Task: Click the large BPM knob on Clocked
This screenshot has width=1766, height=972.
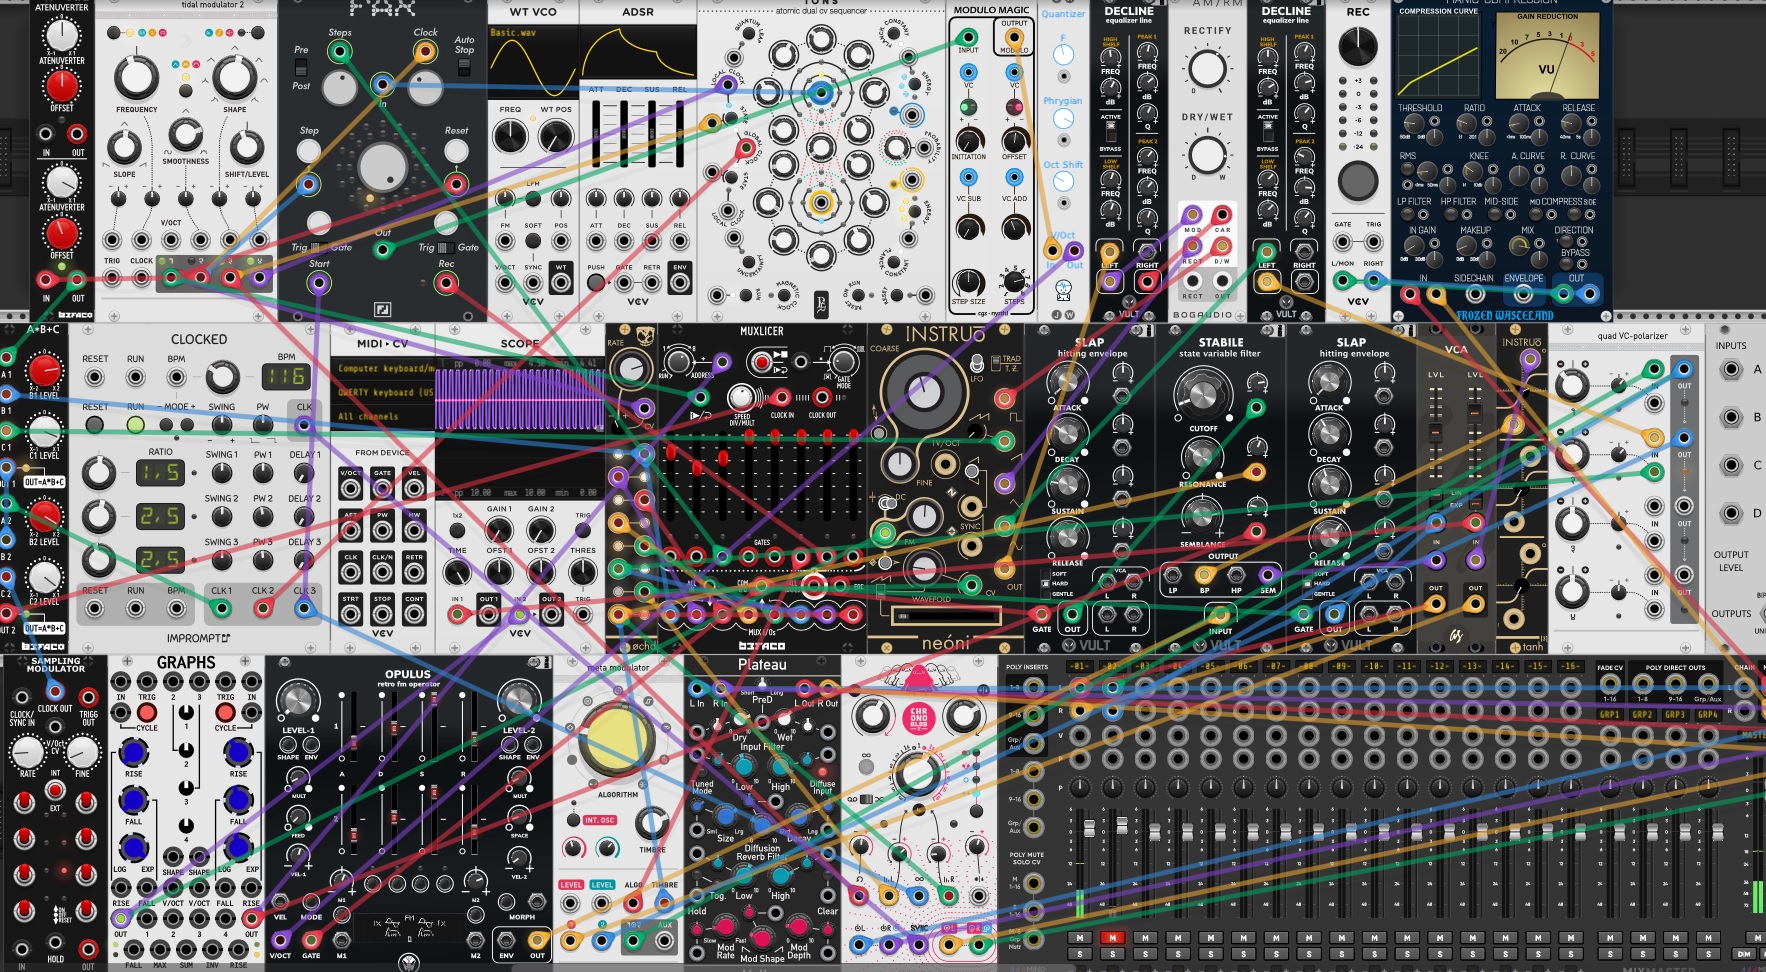Action: click(x=222, y=377)
